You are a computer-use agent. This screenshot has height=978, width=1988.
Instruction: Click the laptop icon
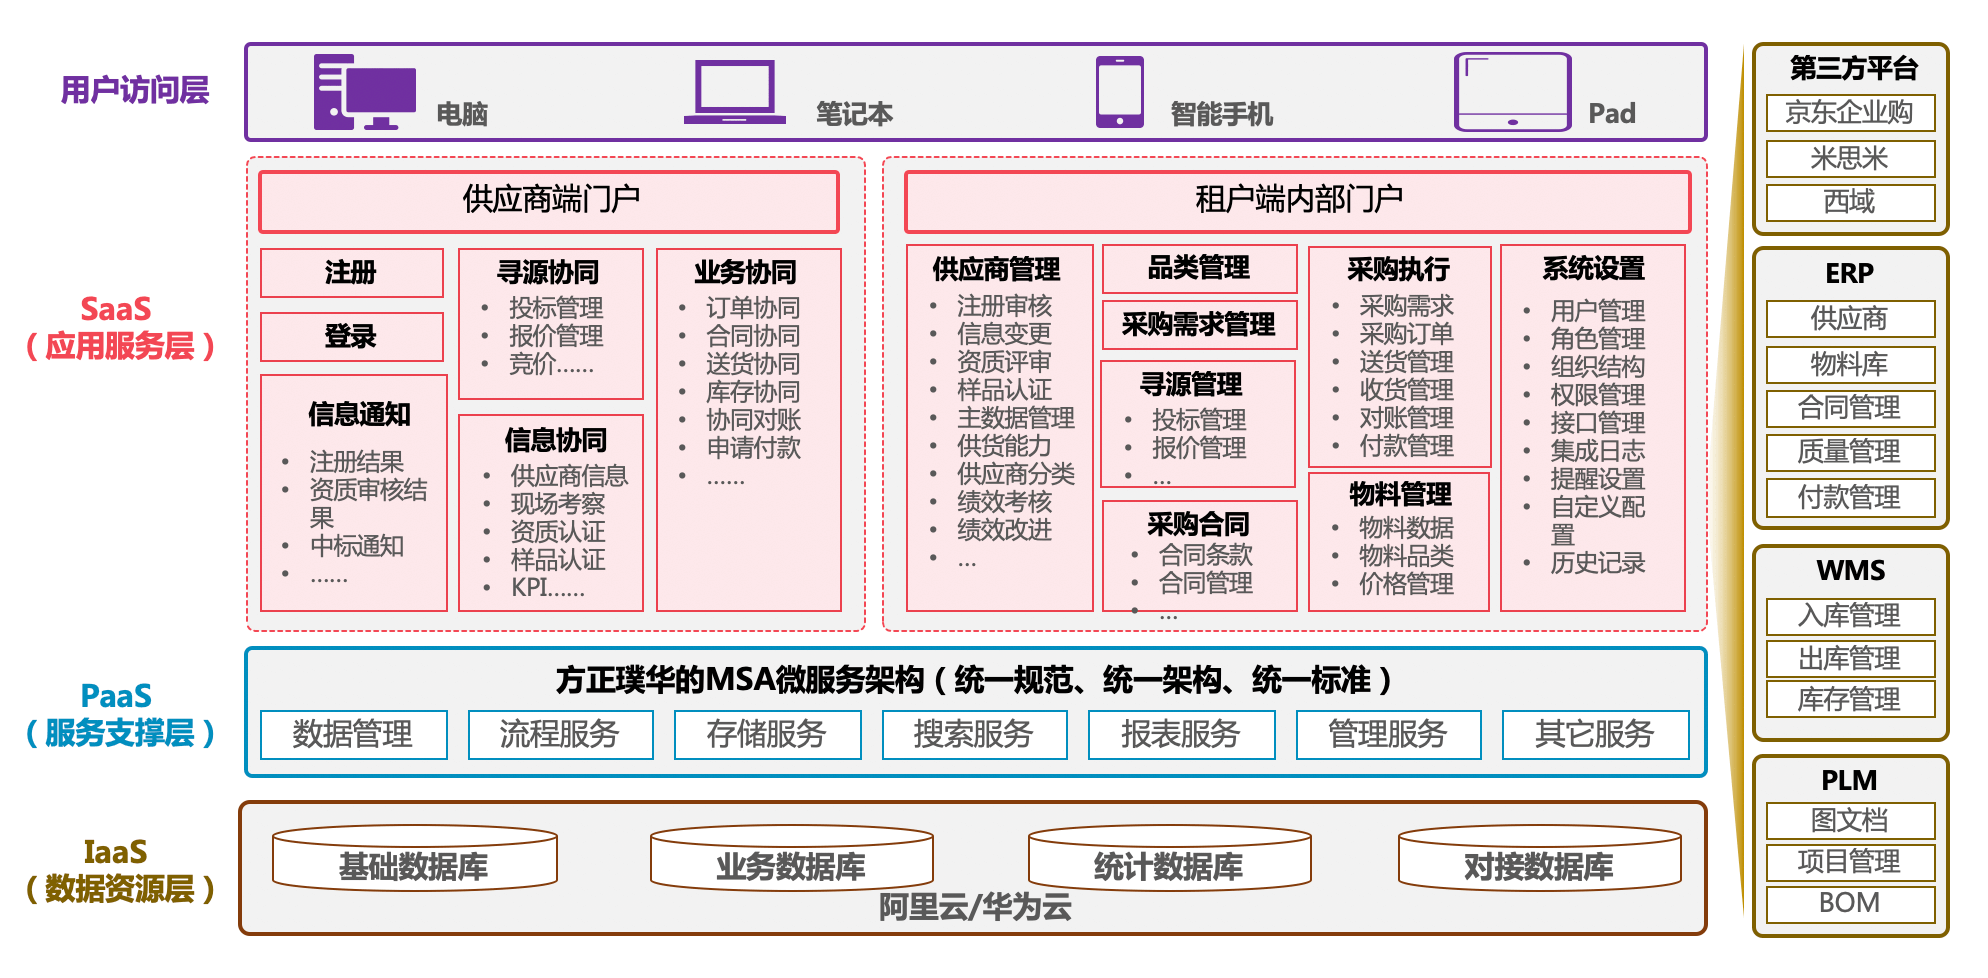(735, 92)
